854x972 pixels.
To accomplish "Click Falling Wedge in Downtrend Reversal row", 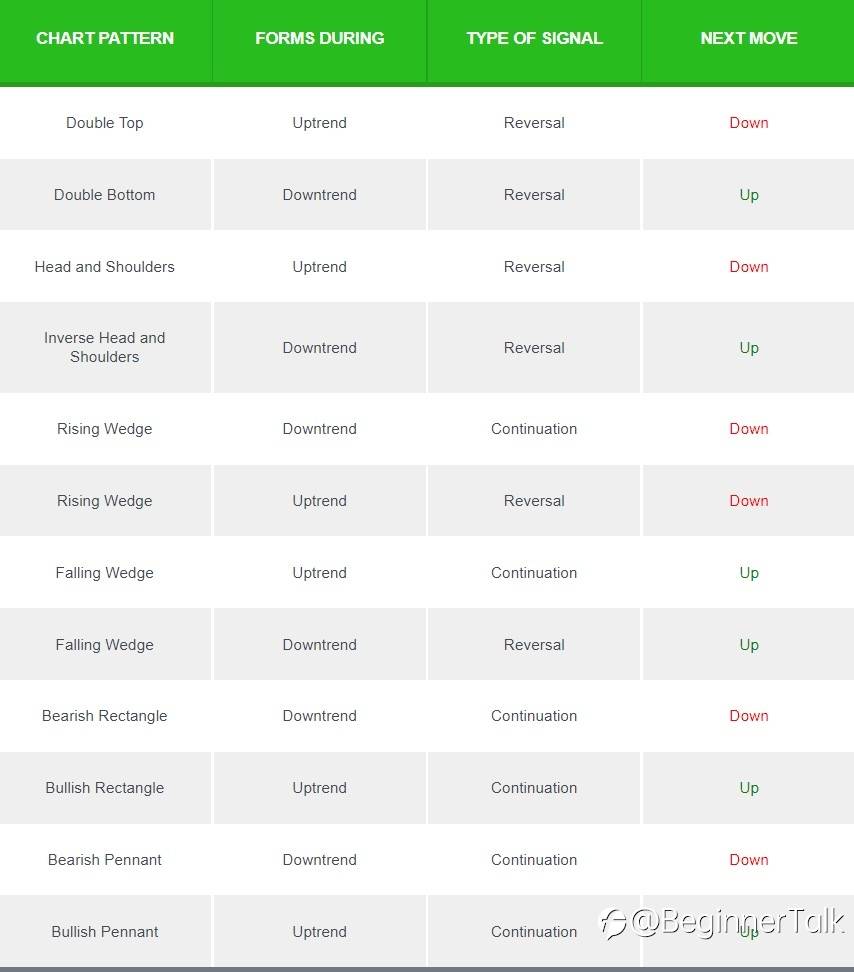I will coord(105,645).
